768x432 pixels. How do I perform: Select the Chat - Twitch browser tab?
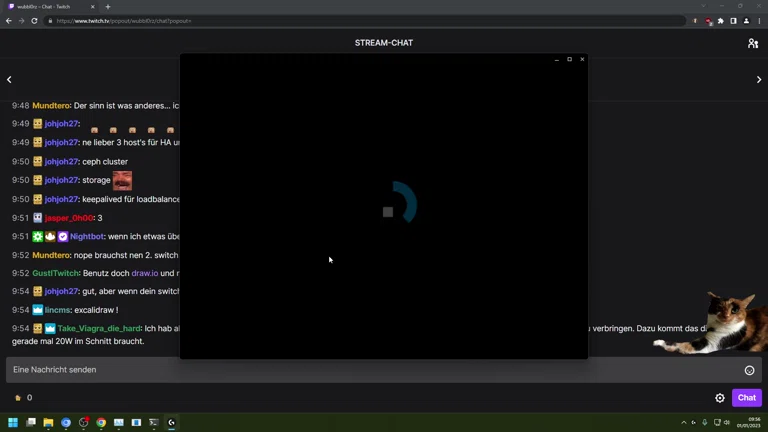tap(48, 7)
